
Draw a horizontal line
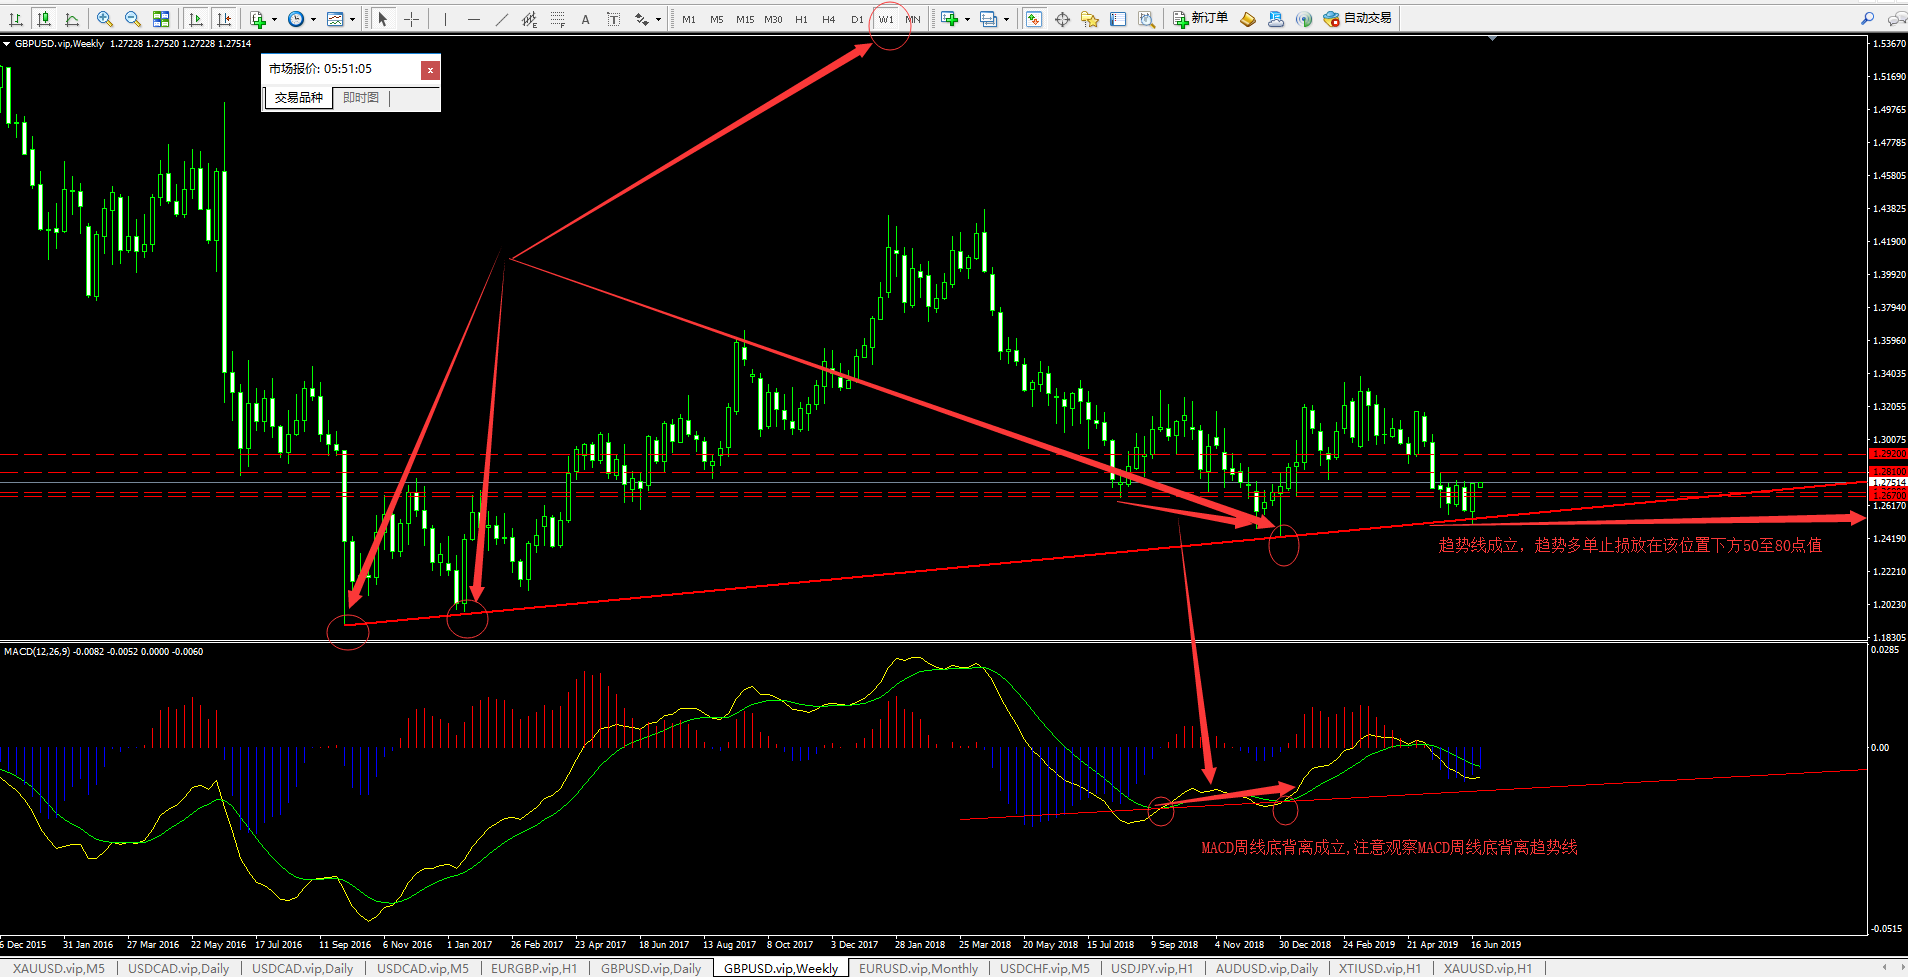474,19
